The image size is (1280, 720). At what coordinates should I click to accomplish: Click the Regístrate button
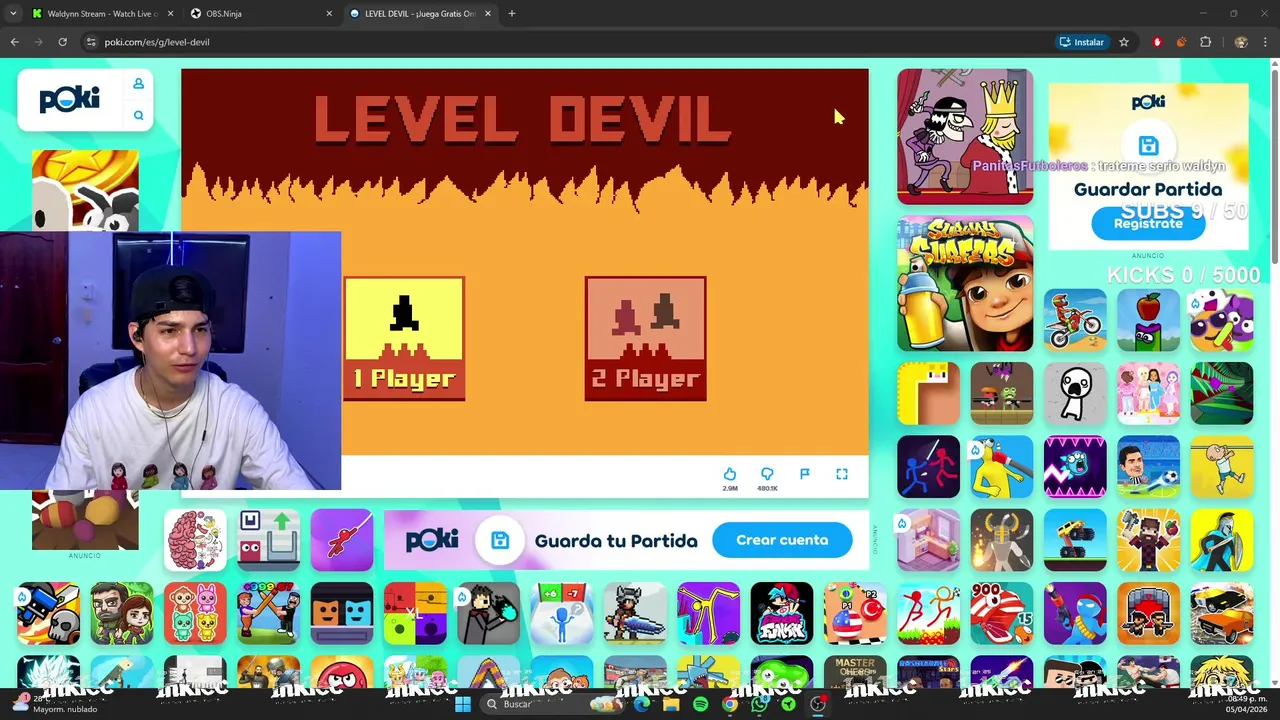click(x=1148, y=224)
